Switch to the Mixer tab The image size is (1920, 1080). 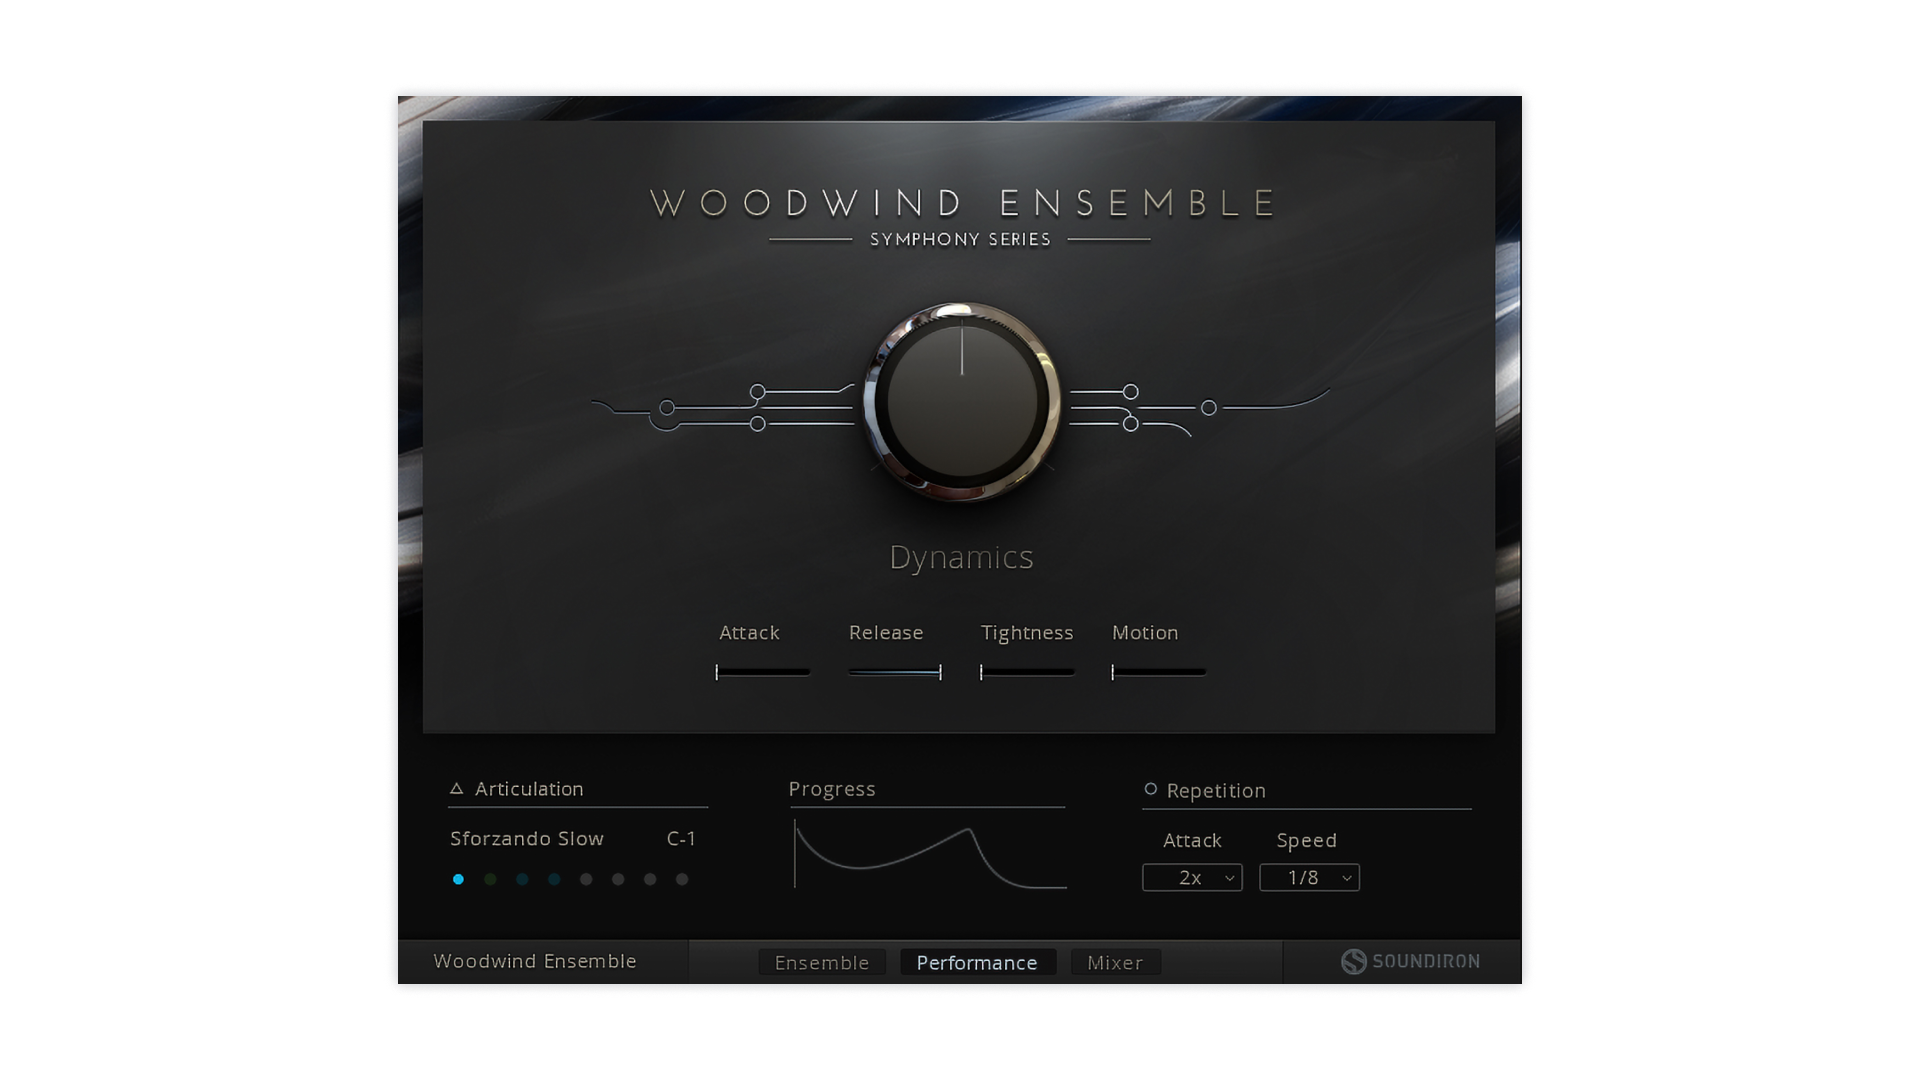point(1115,963)
